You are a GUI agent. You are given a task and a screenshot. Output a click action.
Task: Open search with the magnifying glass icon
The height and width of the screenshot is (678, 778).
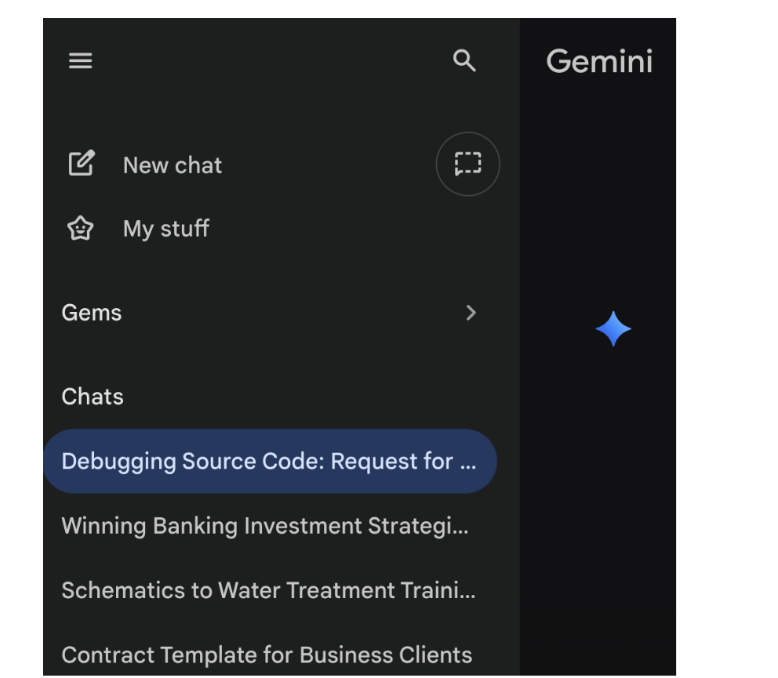point(464,61)
